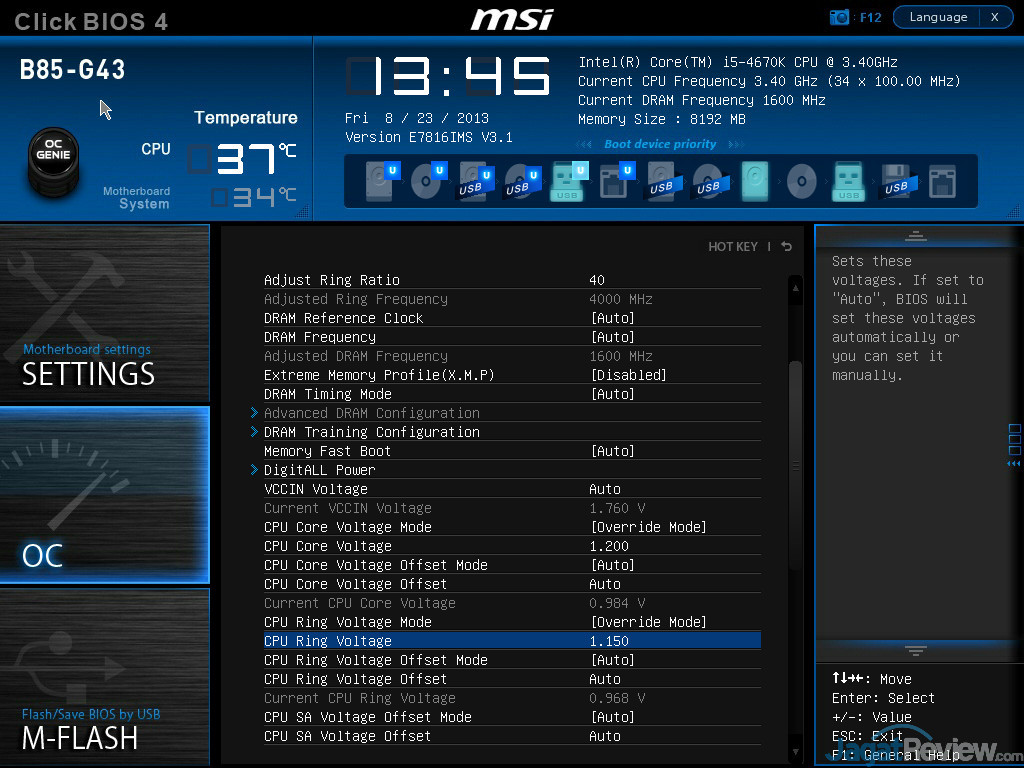The height and width of the screenshot is (768, 1024).
Task: Select the highlighted legacy hard disk boot icon
Action: tap(755, 181)
